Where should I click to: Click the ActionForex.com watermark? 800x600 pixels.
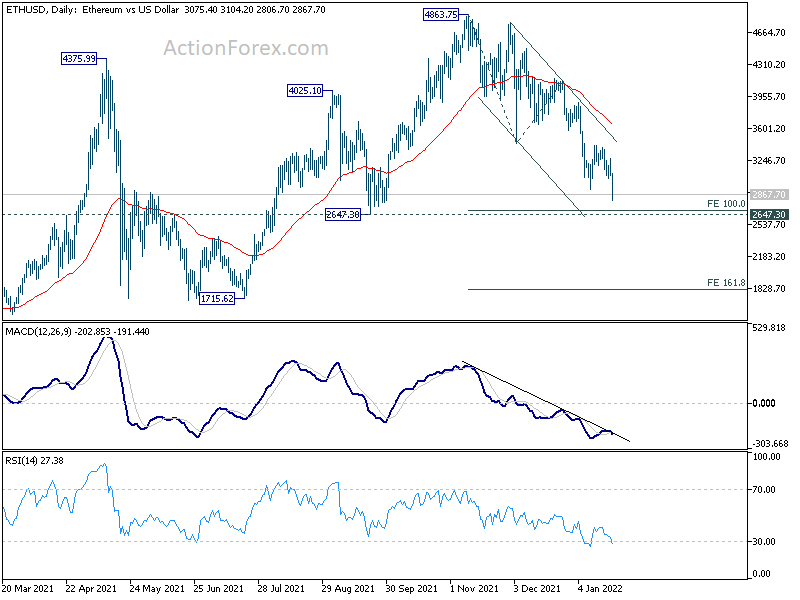click(x=246, y=48)
